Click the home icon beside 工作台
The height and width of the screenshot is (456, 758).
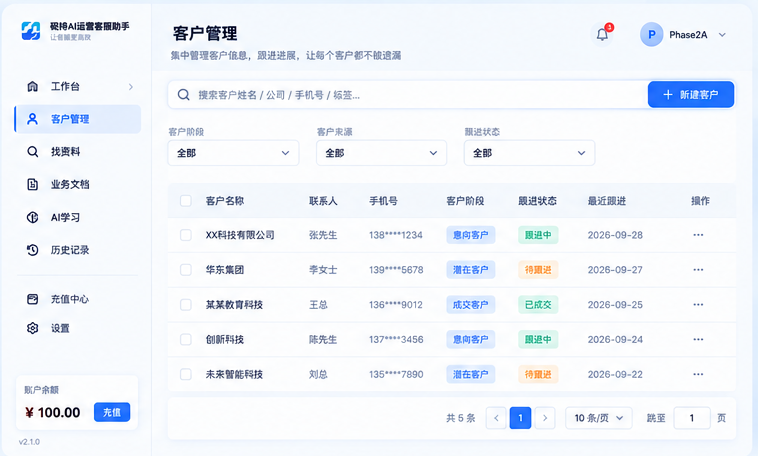tap(32, 87)
